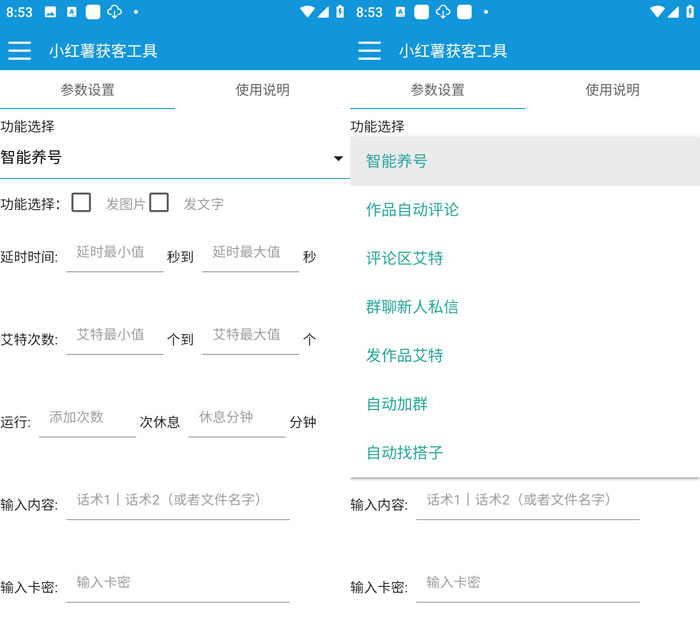Choose 自动加群 from the list
Viewport: 700px width, 622px height.
[x=397, y=404]
